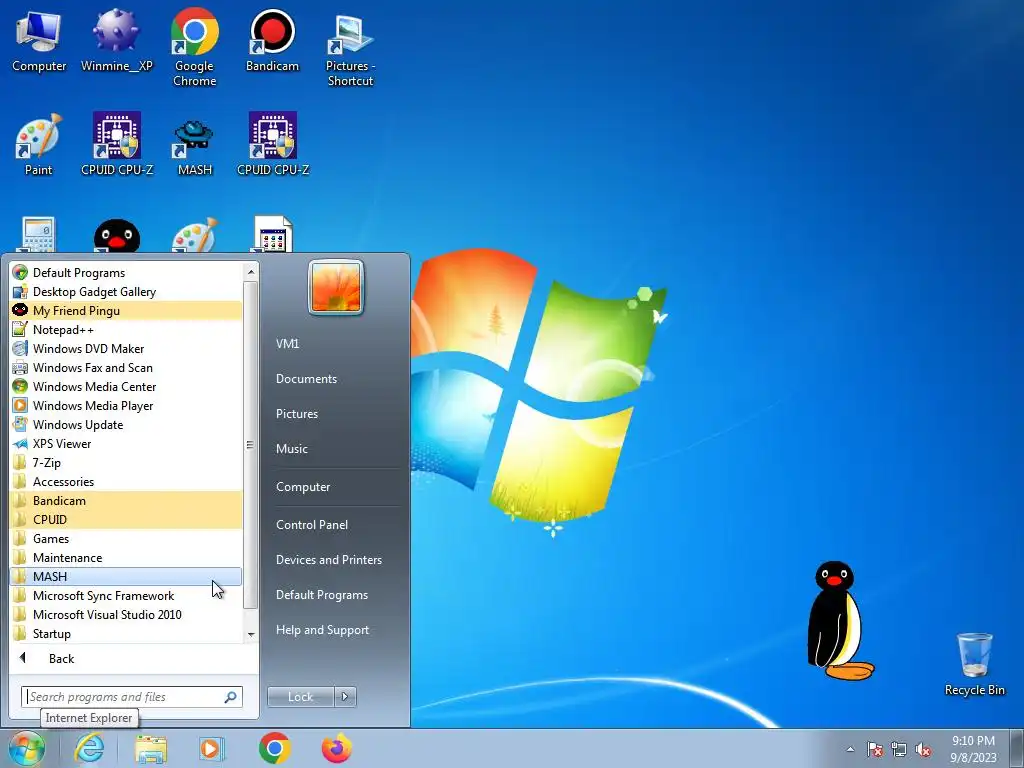Open Windows Explorer from the taskbar
Screen dimensions: 1024x768
(x=151, y=748)
